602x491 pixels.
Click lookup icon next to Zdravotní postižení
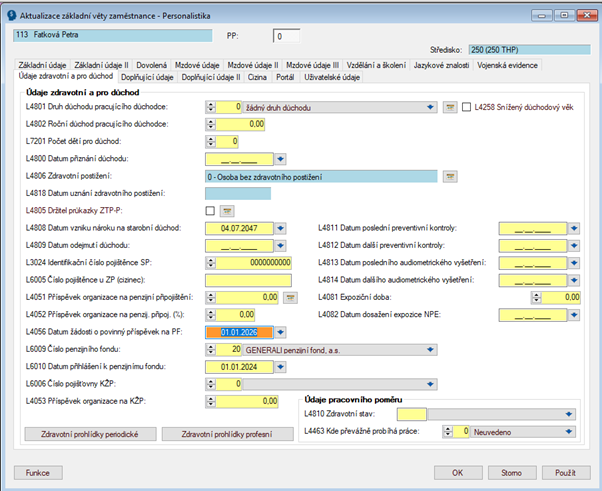point(450,176)
